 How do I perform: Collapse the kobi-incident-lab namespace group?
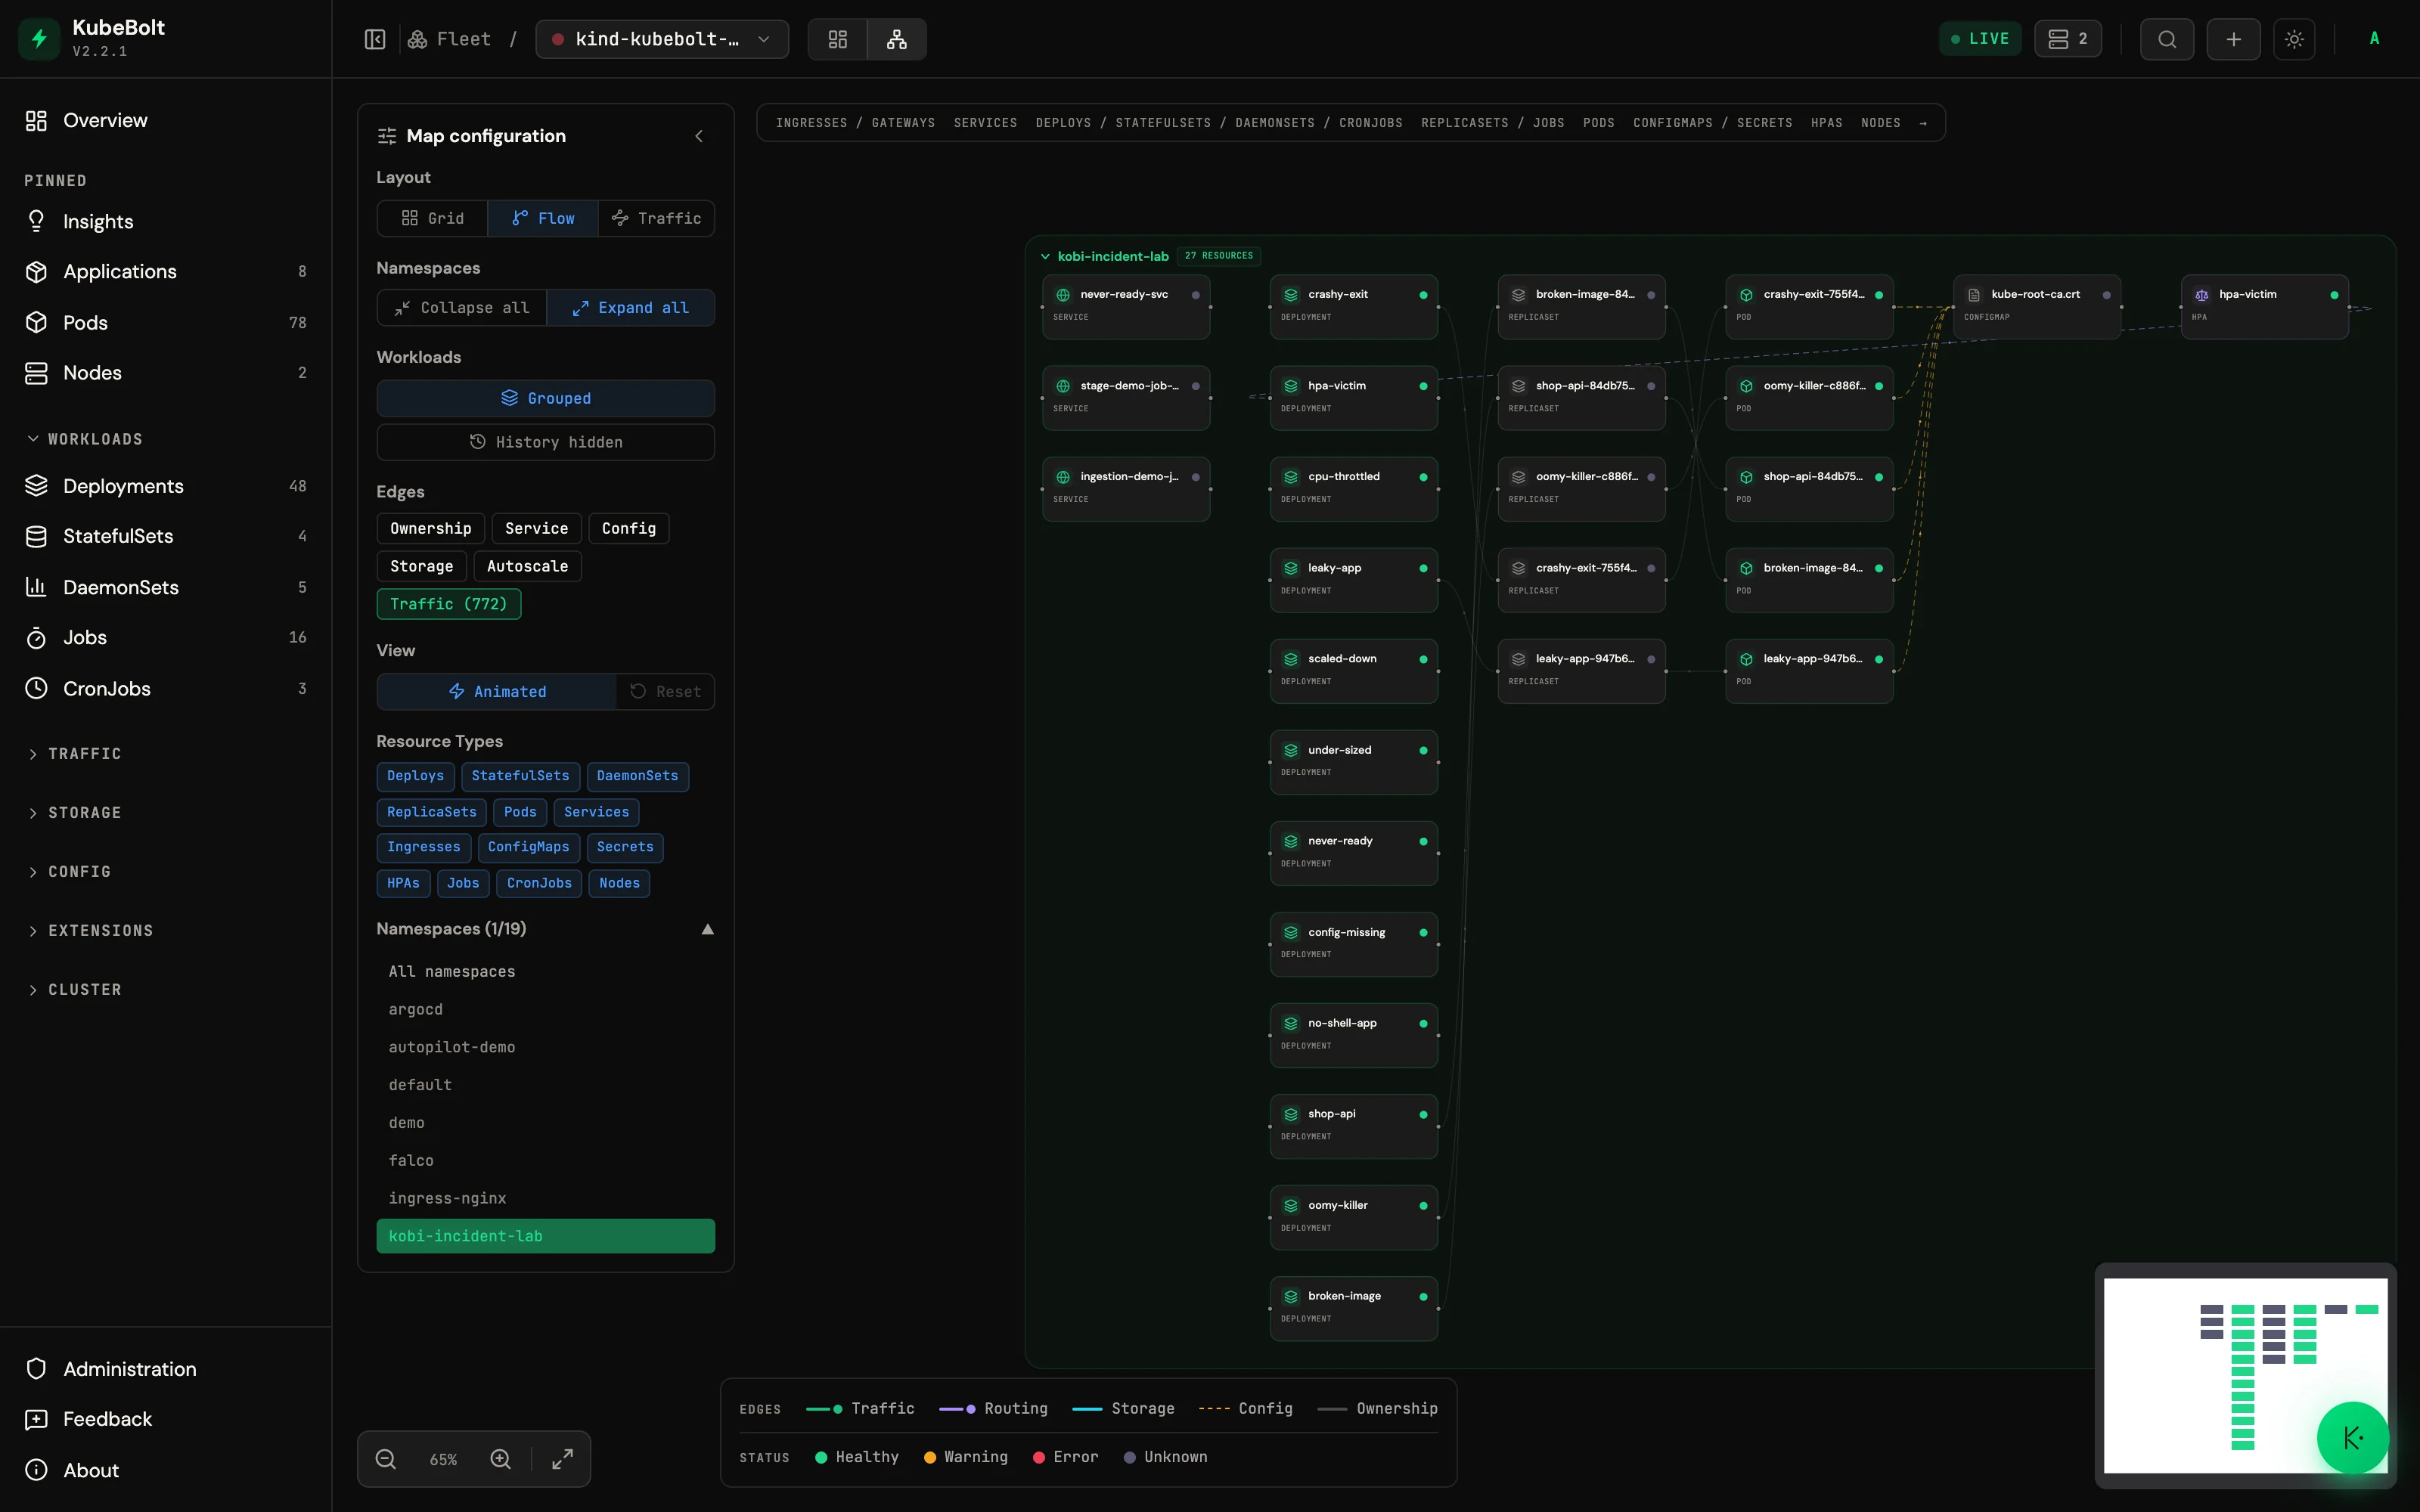point(1045,257)
